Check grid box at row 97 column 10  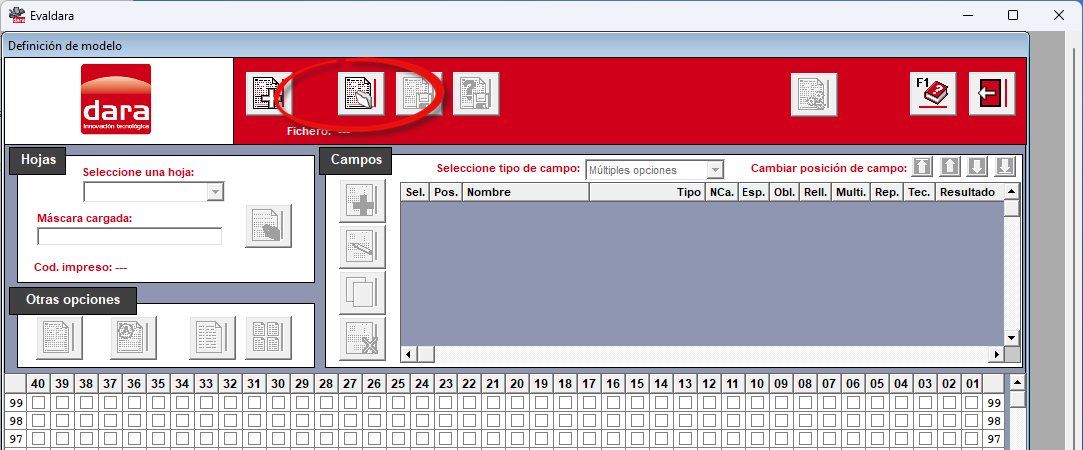757,438
